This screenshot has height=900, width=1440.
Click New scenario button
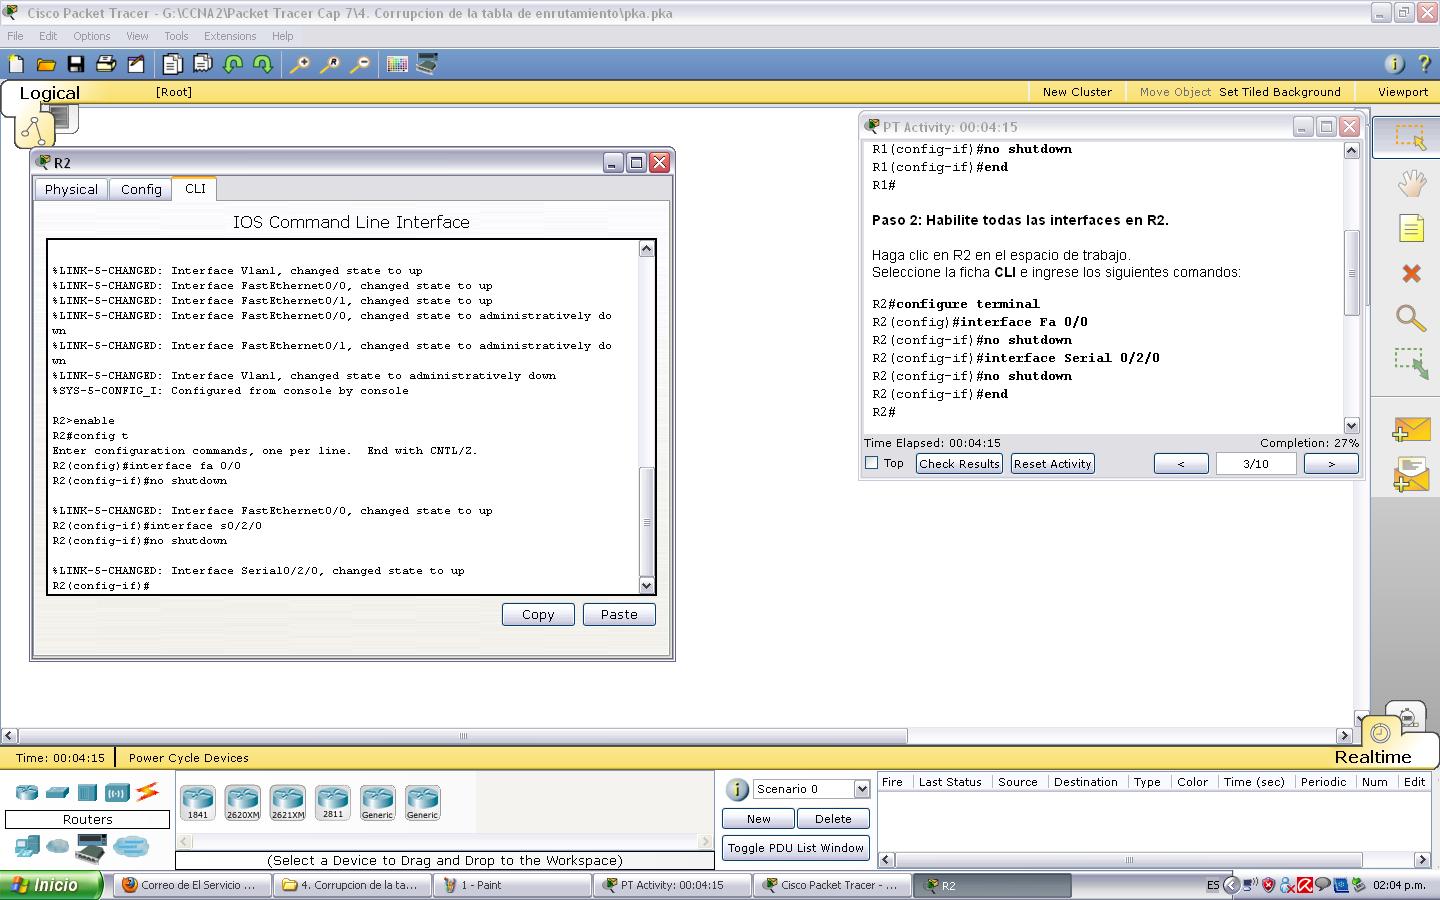tap(759, 819)
